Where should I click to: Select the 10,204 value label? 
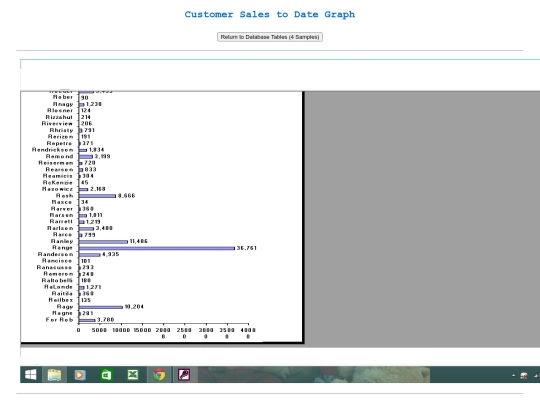tap(134, 307)
